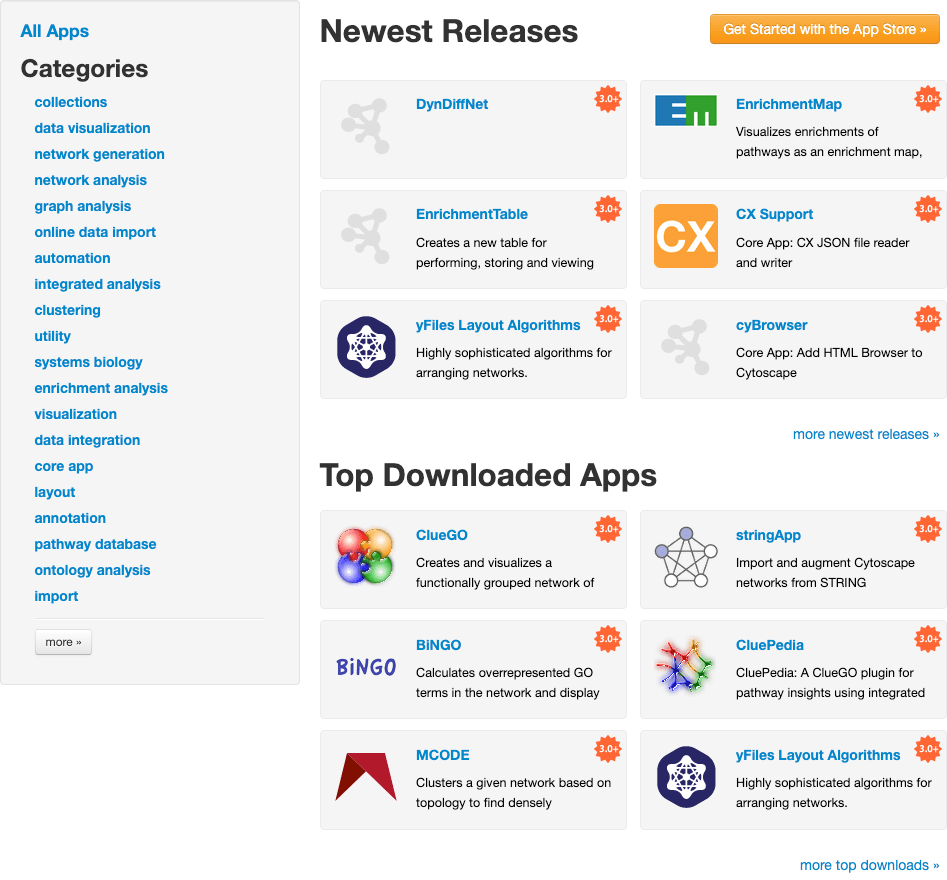This screenshot has height=880, width=947.
Task: Go to the network analysis category
Action: (91, 180)
